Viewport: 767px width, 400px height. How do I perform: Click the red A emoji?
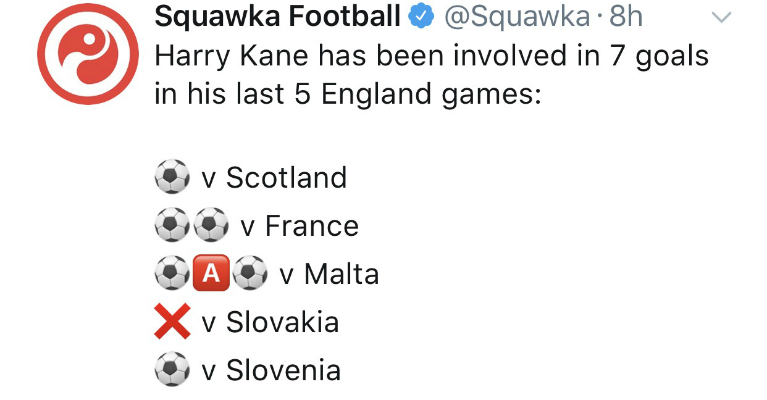tap(211, 275)
